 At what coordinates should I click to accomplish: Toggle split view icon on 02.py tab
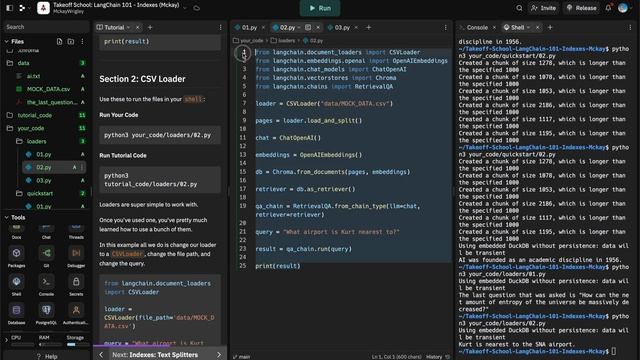308,27
